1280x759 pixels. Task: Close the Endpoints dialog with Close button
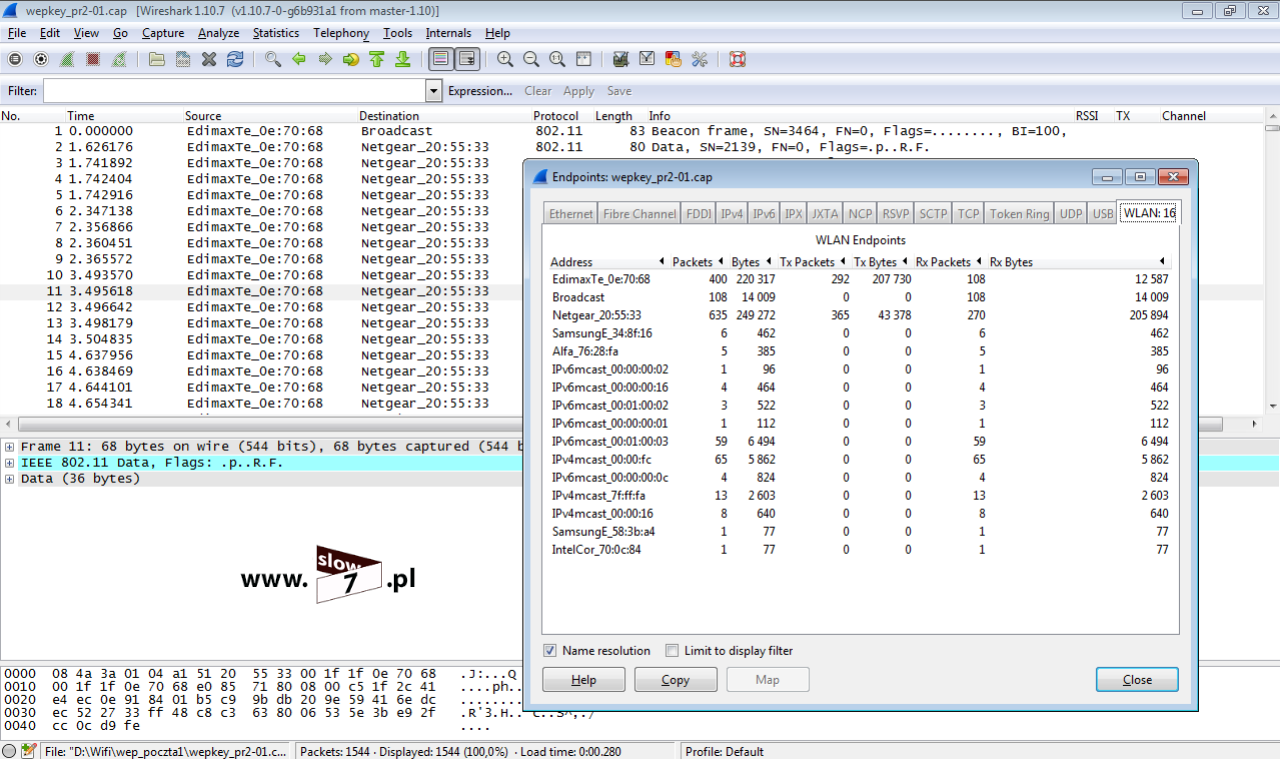[1137, 680]
